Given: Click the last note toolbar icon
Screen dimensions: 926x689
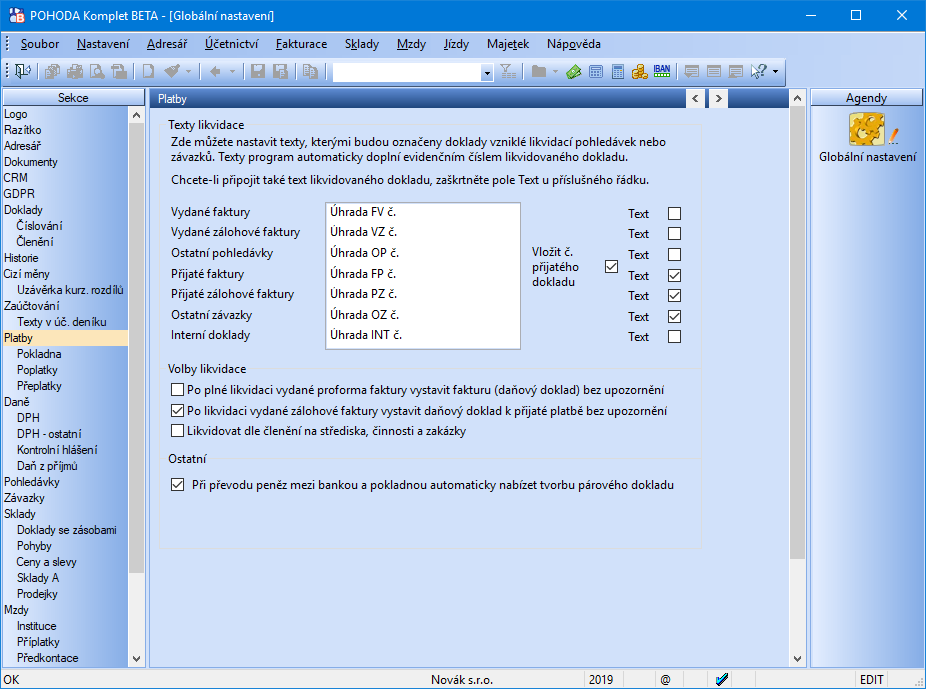Looking at the screenshot, I should (x=736, y=71).
